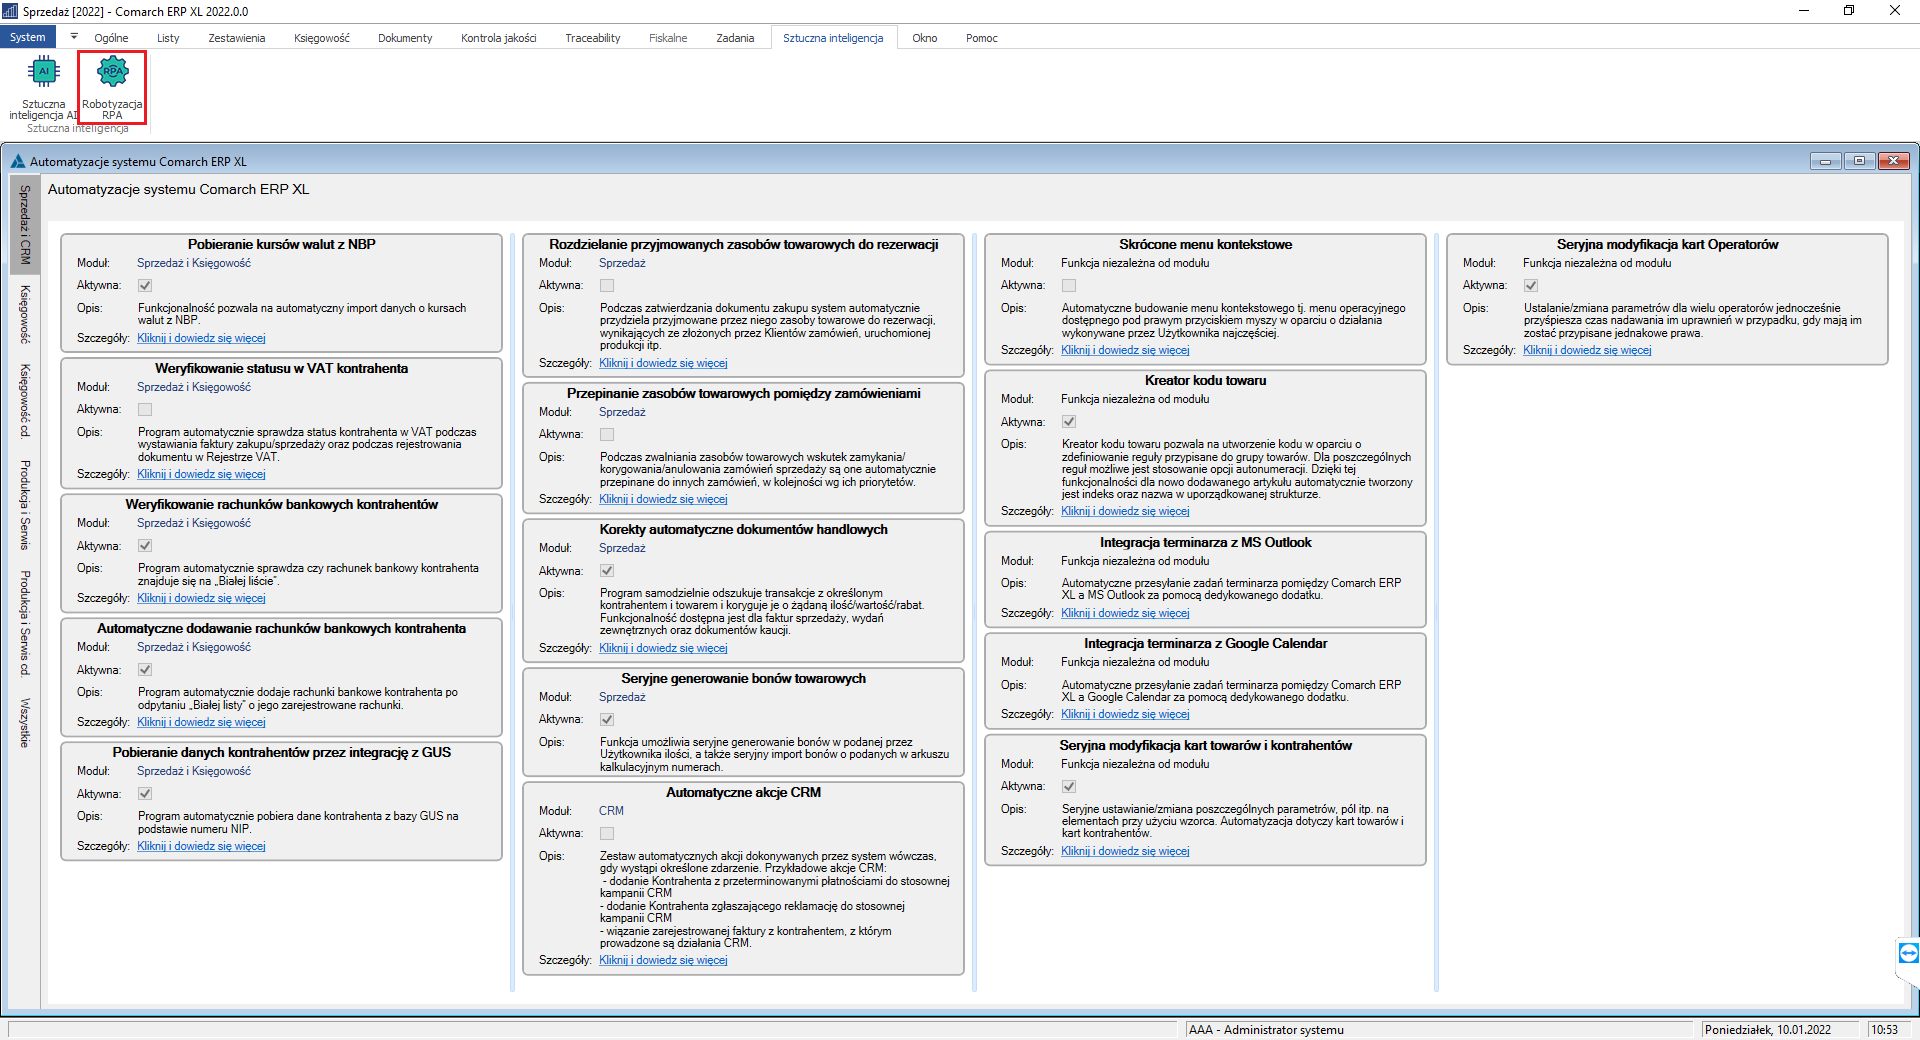This screenshot has width=1920, height=1040.
Task: Open details link for Skrócone menu kontekstowe
Action: click(x=1125, y=350)
